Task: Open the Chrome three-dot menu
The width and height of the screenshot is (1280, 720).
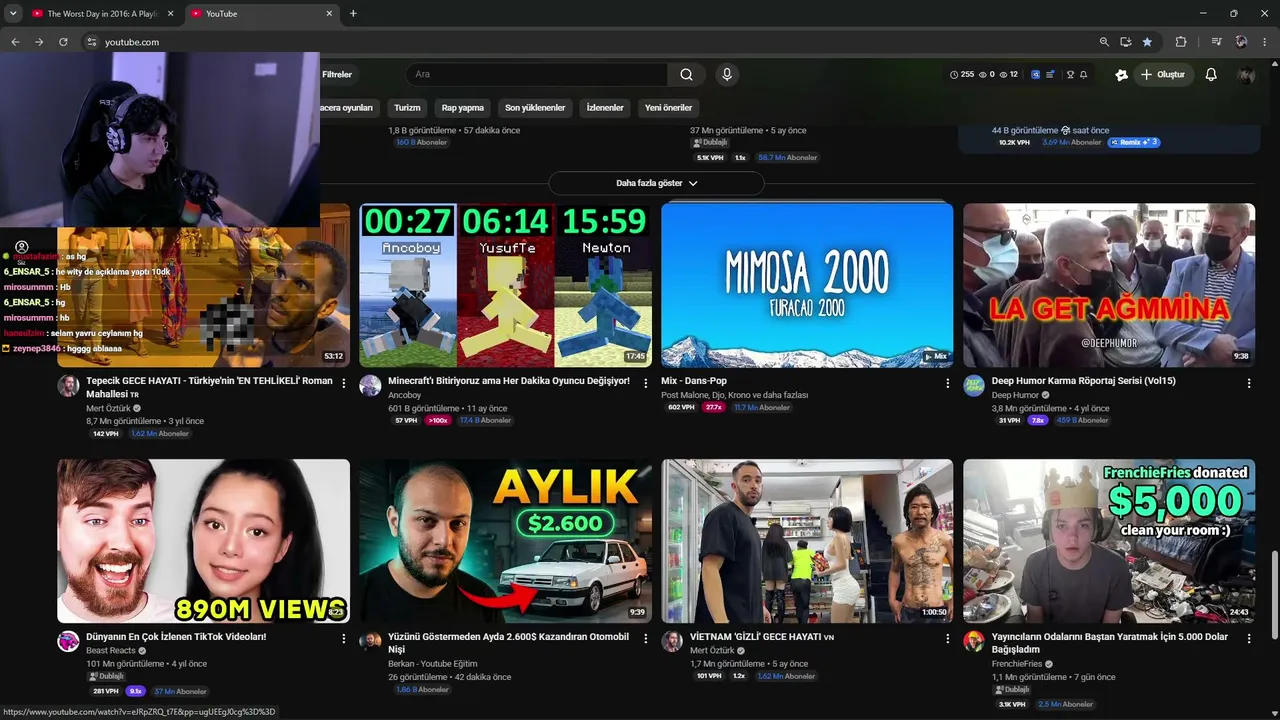Action: pyautogui.click(x=1265, y=42)
